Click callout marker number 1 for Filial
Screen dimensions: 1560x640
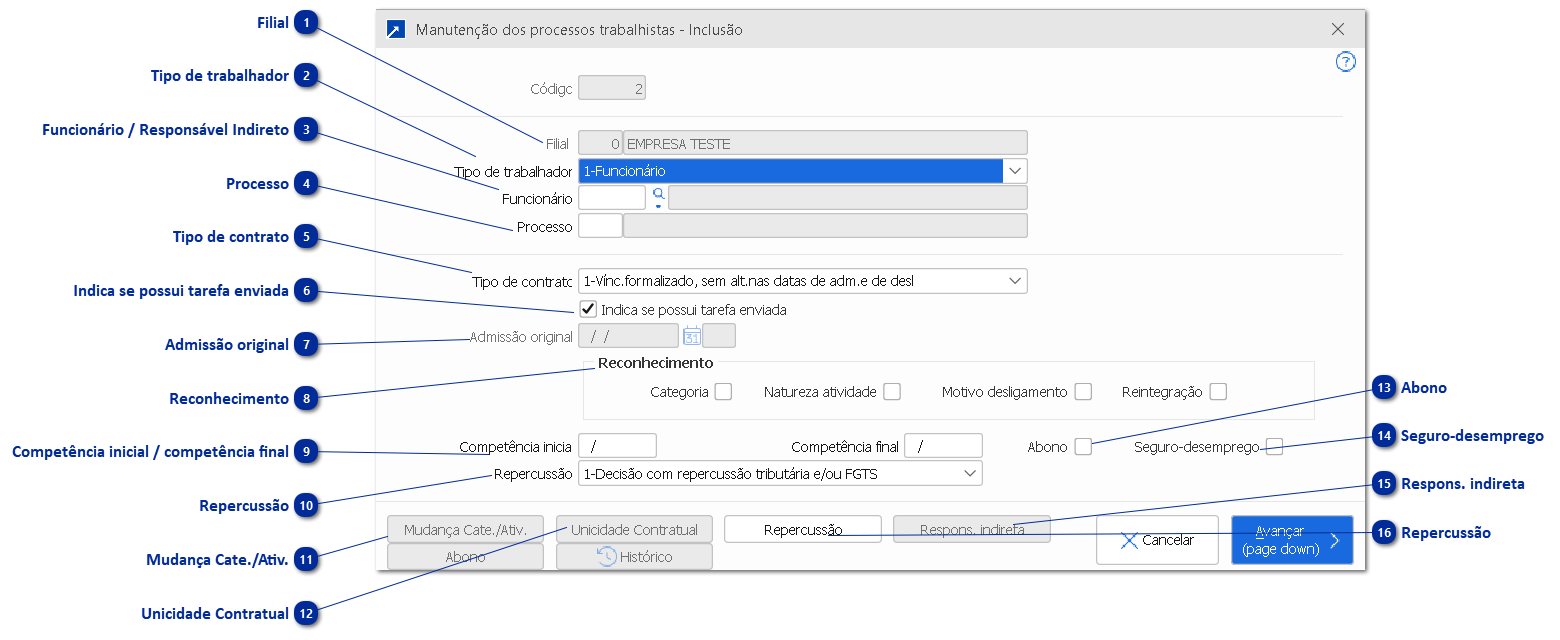point(306,22)
